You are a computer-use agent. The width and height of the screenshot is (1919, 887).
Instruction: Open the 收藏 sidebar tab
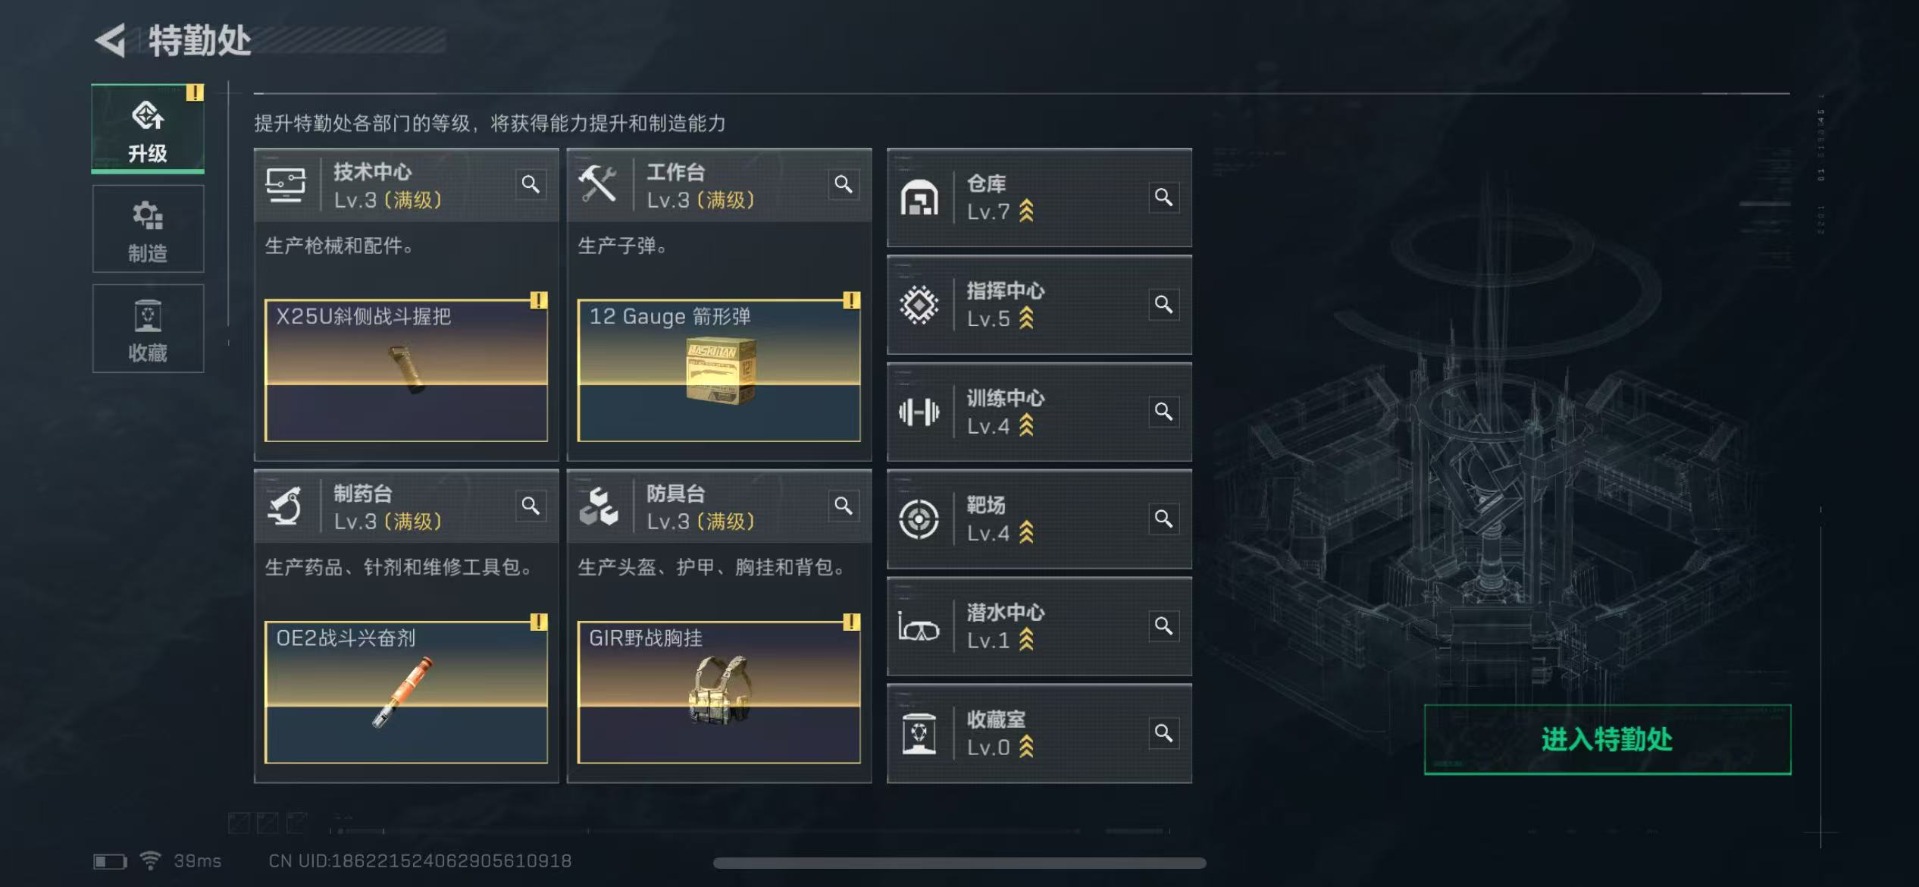[x=148, y=328]
